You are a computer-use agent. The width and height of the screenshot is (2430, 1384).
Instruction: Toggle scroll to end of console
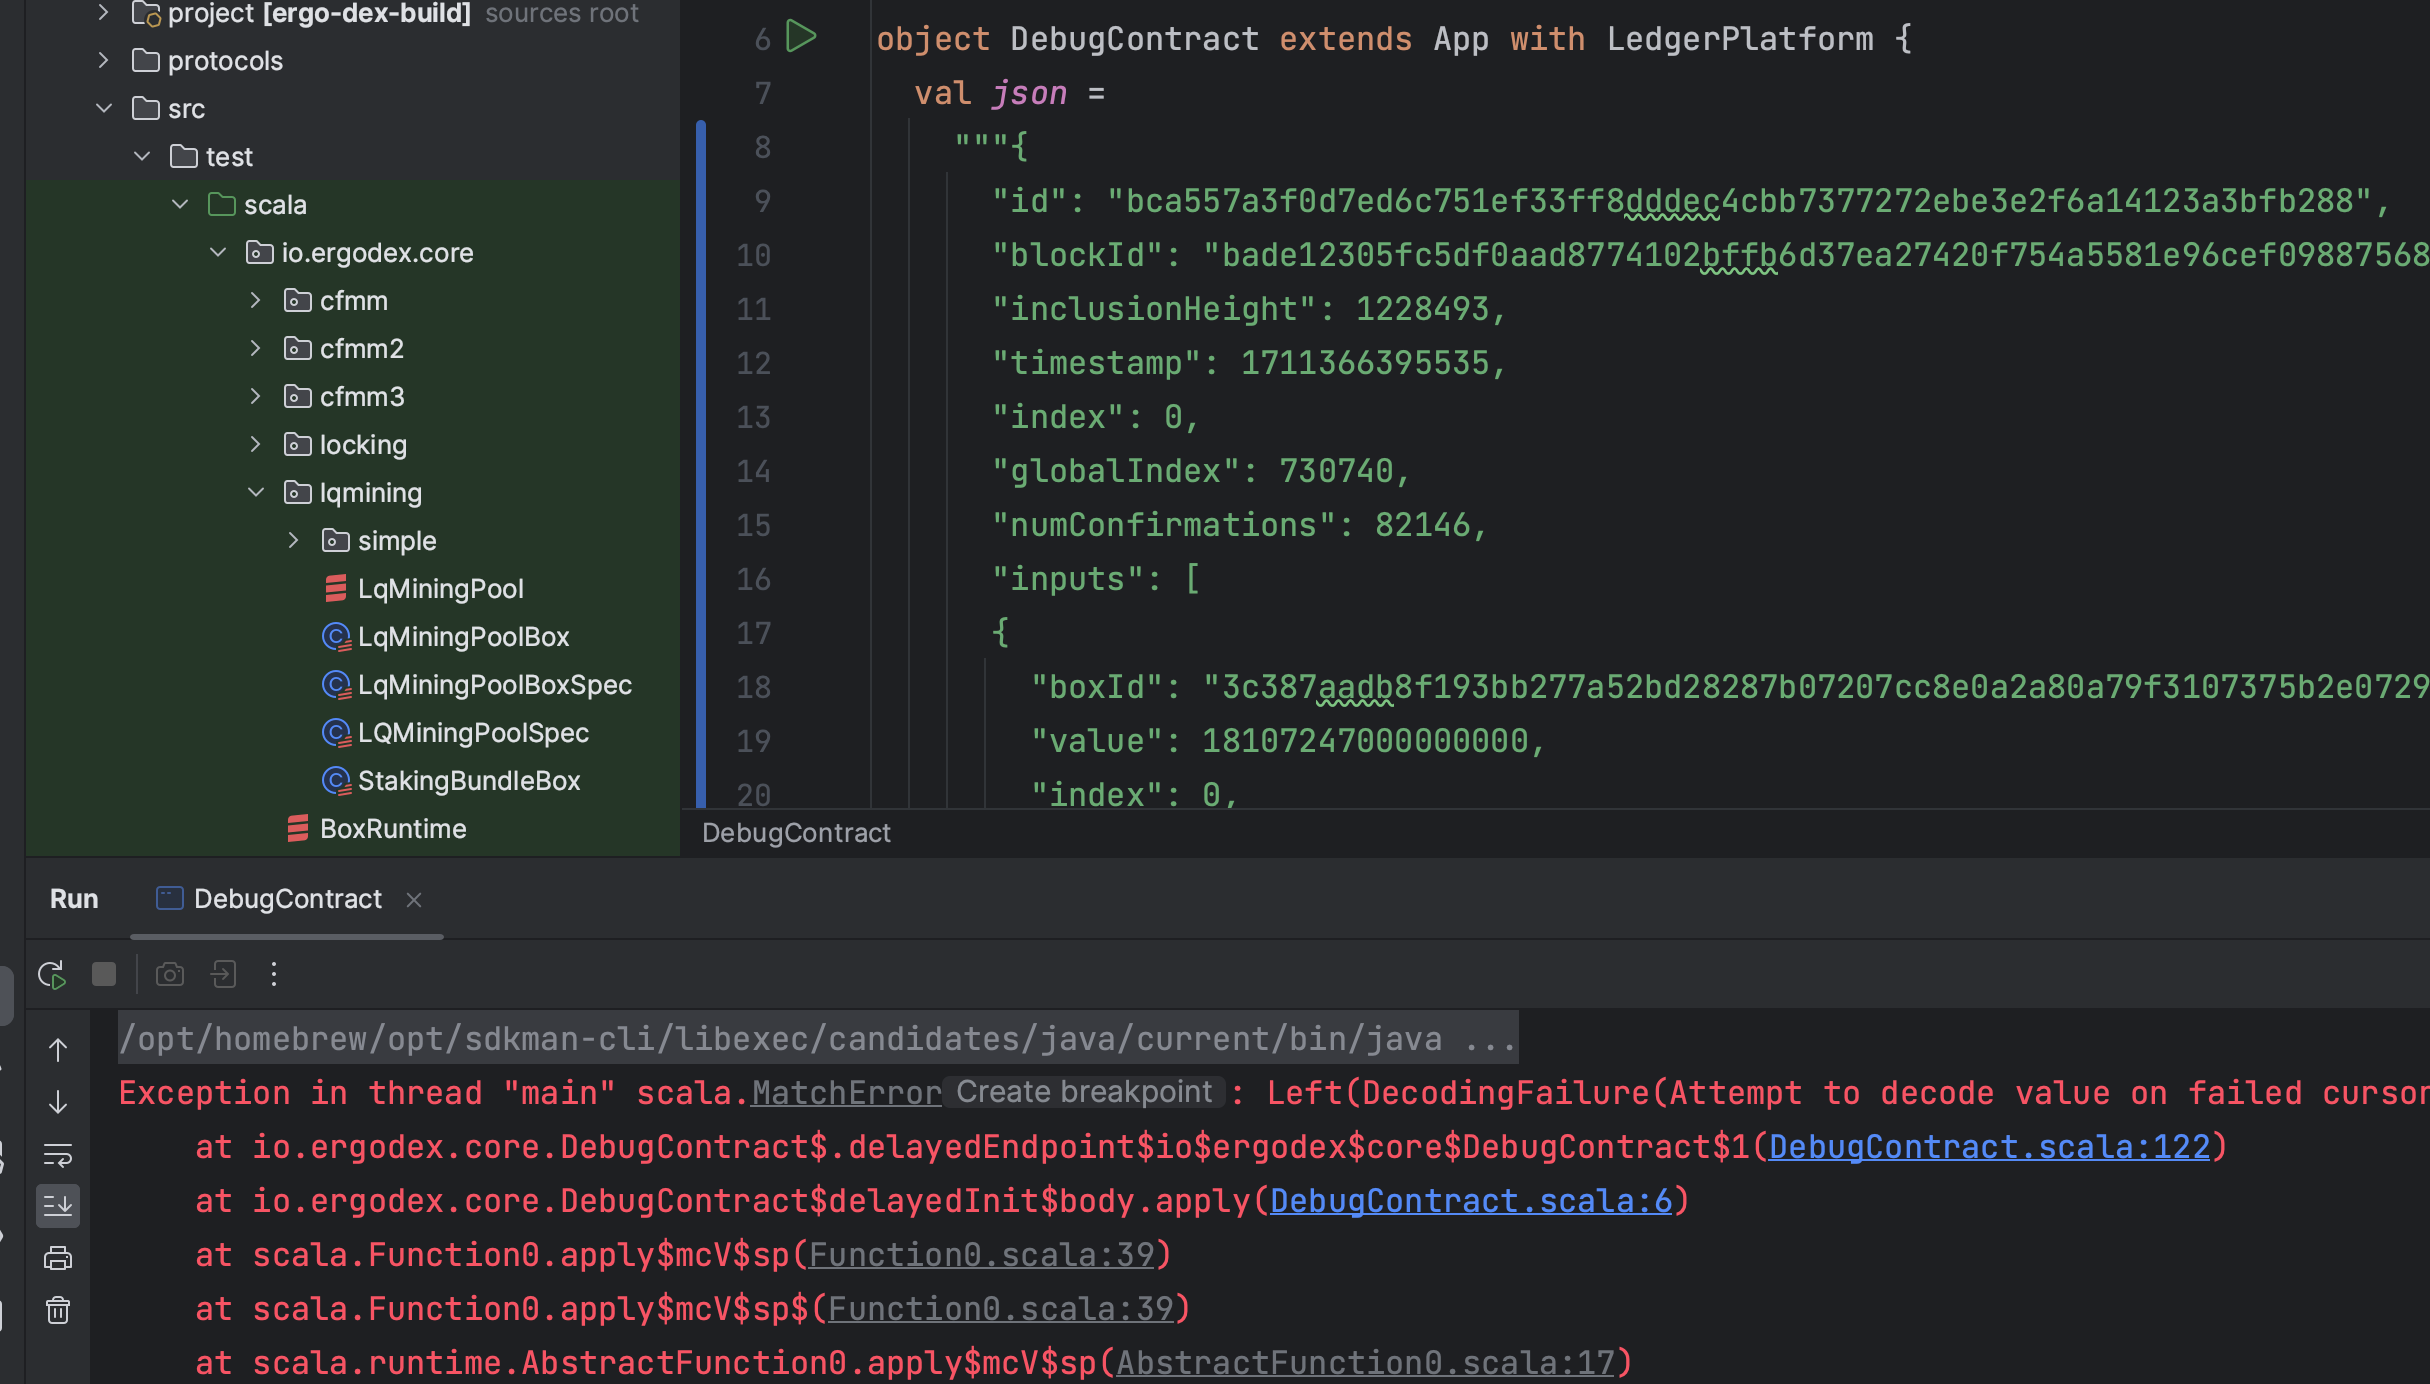tap(58, 1206)
